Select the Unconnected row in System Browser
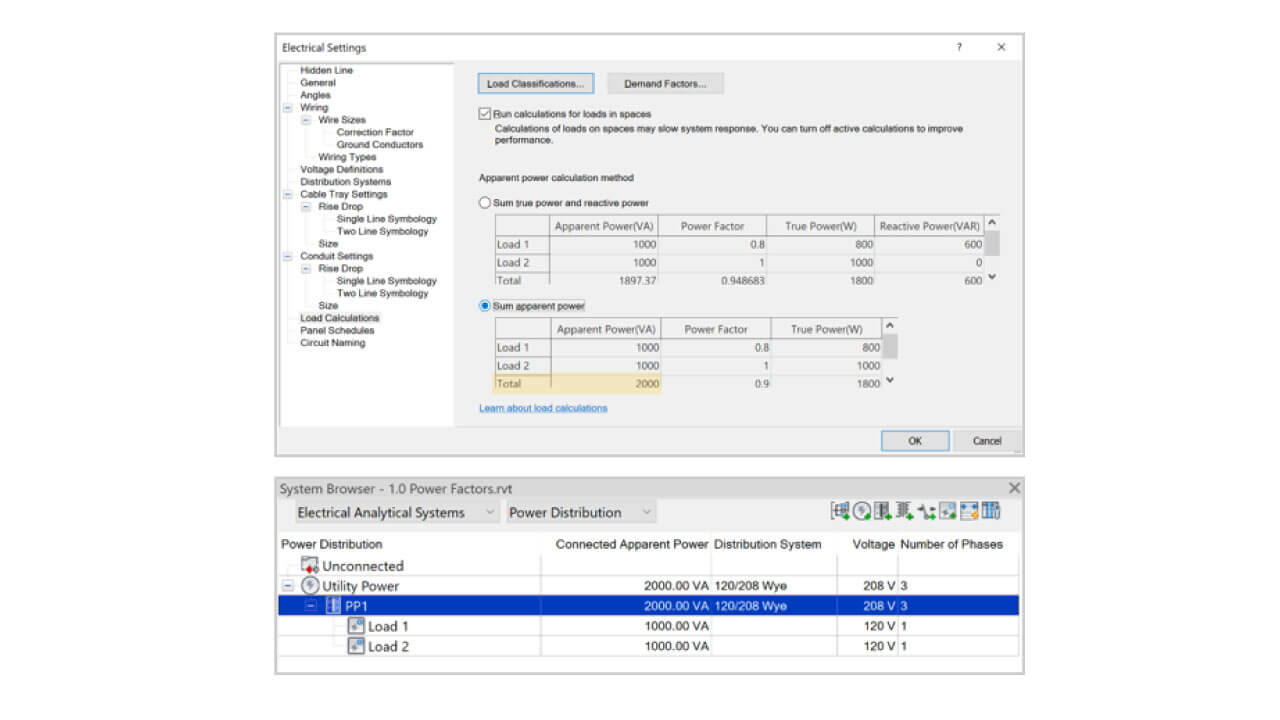This screenshot has height=720, width=1280. (648, 565)
